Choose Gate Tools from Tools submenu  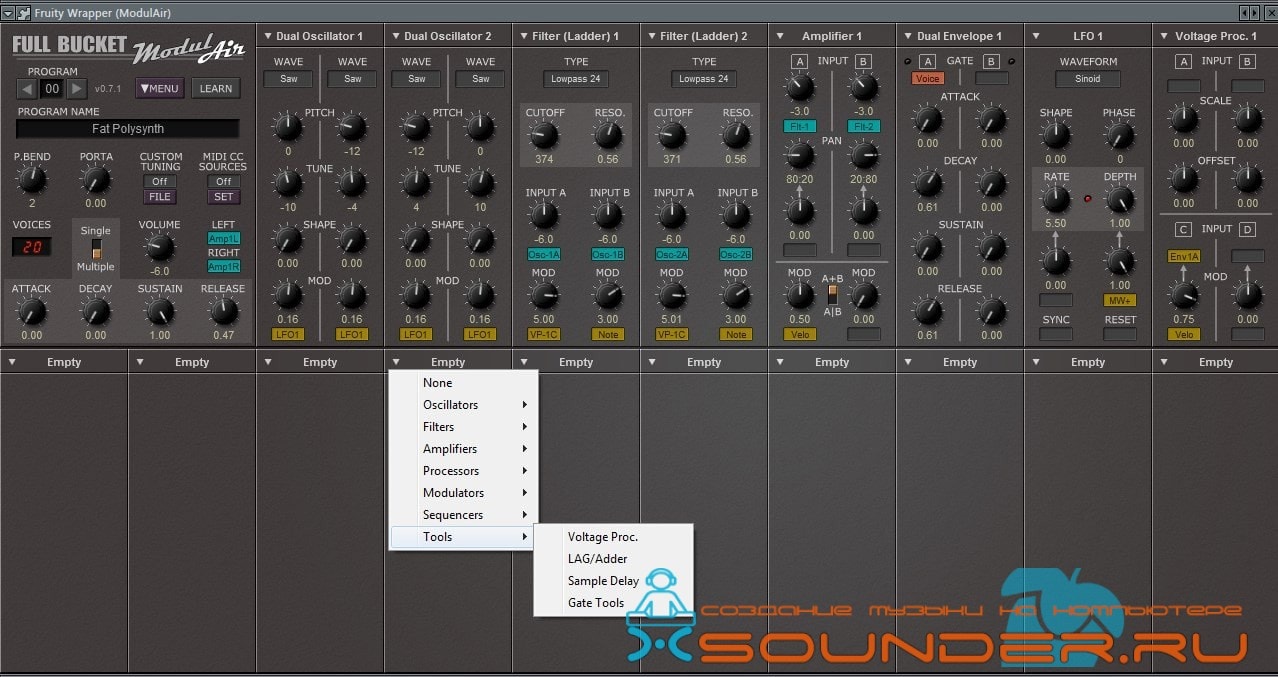point(613,603)
